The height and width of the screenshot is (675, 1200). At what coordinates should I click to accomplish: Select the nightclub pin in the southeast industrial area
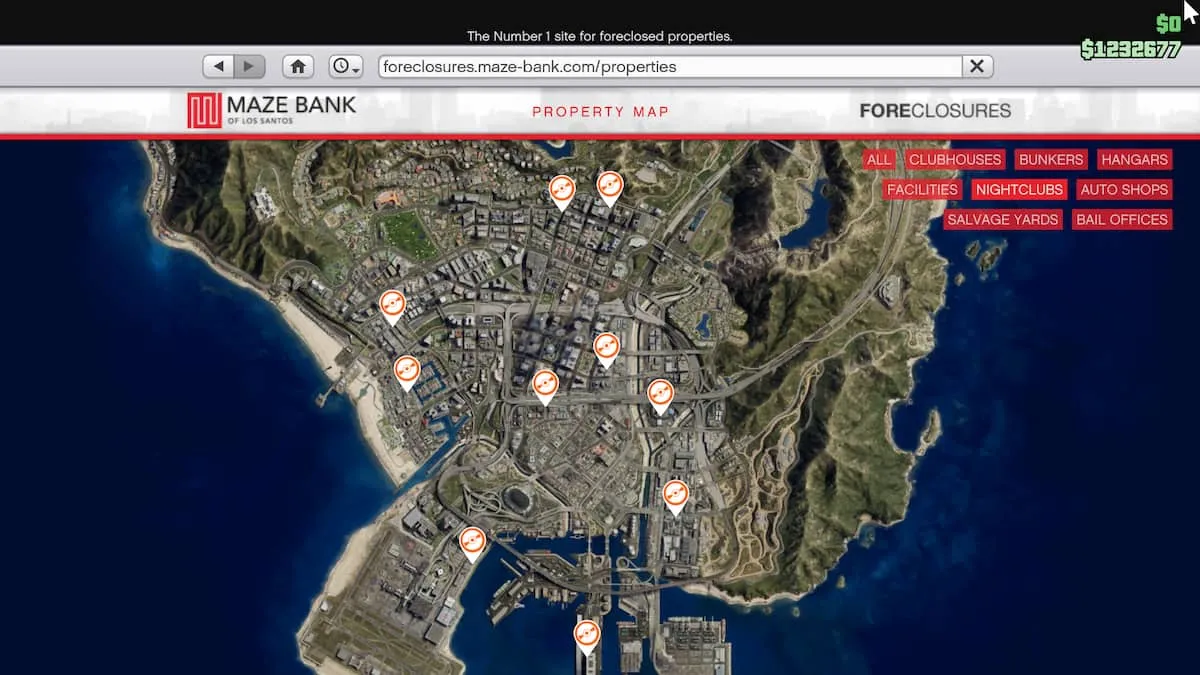tap(676, 495)
